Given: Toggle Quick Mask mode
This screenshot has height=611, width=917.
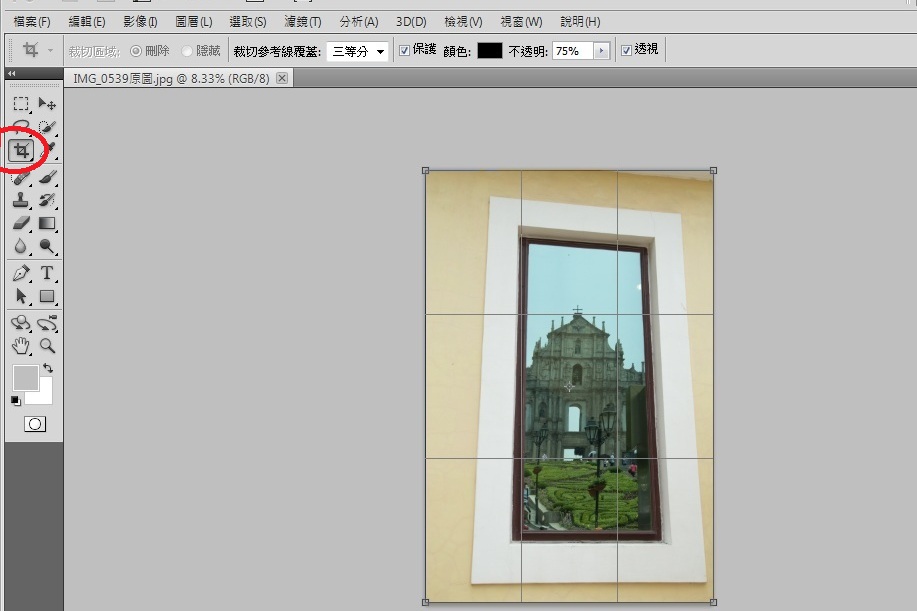Looking at the screenshot, I should pyautogui.click(x=35, y=424).
